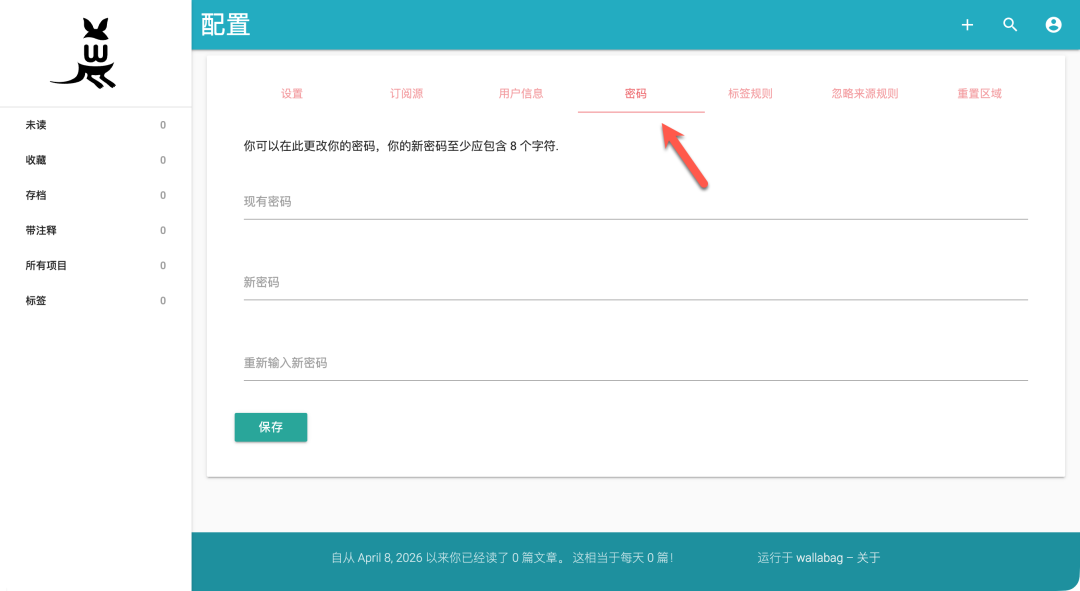
Task: Focus the 新密码 input field
Action: (635, 283)
